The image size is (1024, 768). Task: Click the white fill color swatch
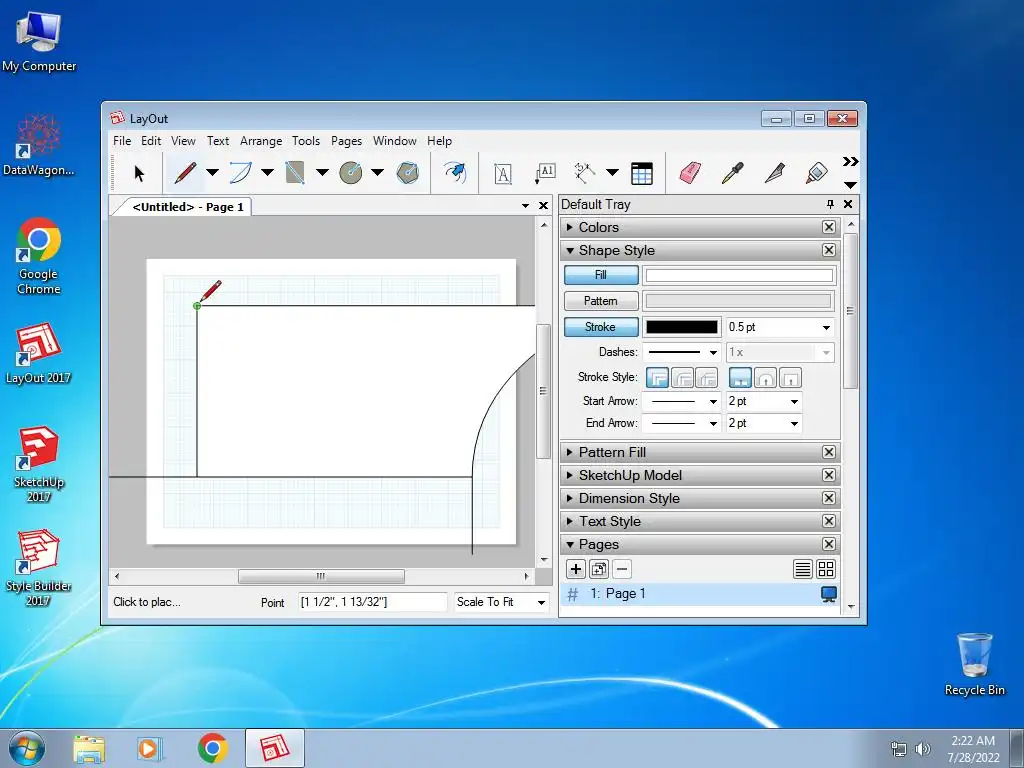coord(739,275)
